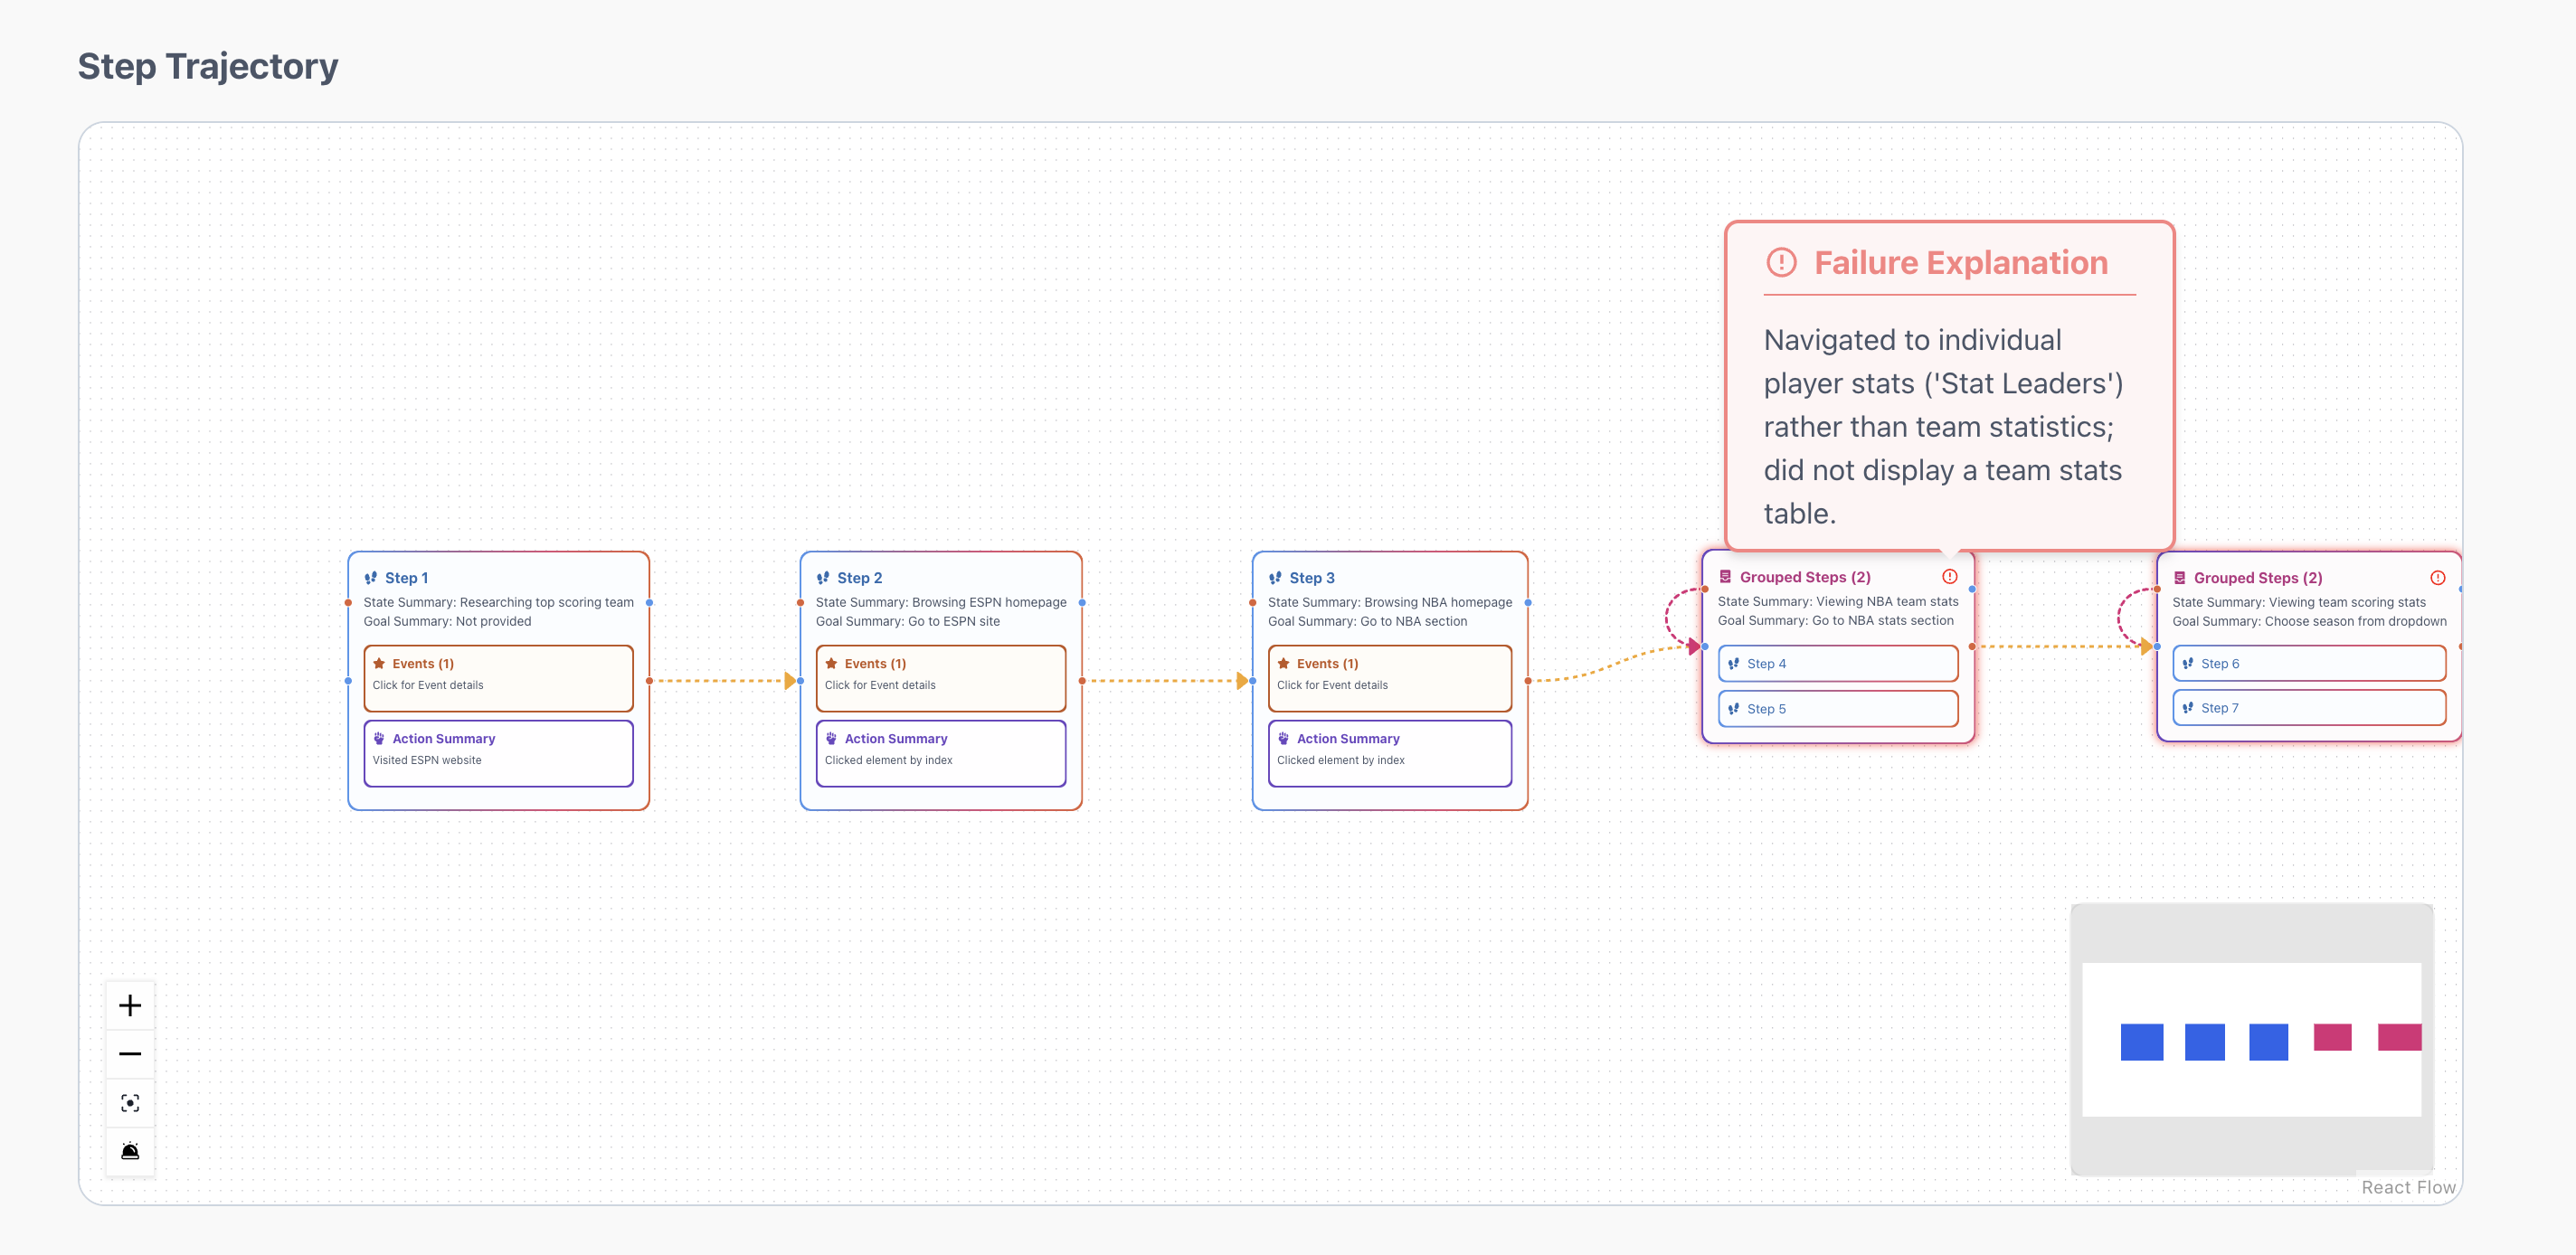The width and height of the screenshot is (2576, 1255).
Task: Select Step 4 in grouped steps
Action: coord(1837,664)
